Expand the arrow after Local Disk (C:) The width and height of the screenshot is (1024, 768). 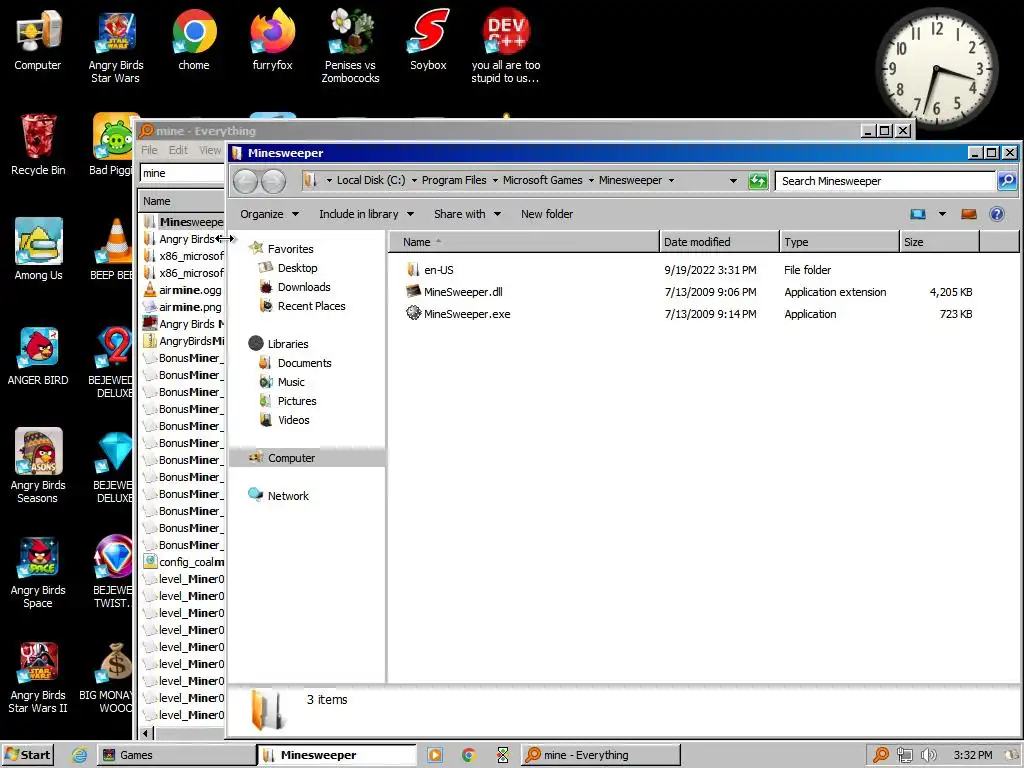point(414,181)
